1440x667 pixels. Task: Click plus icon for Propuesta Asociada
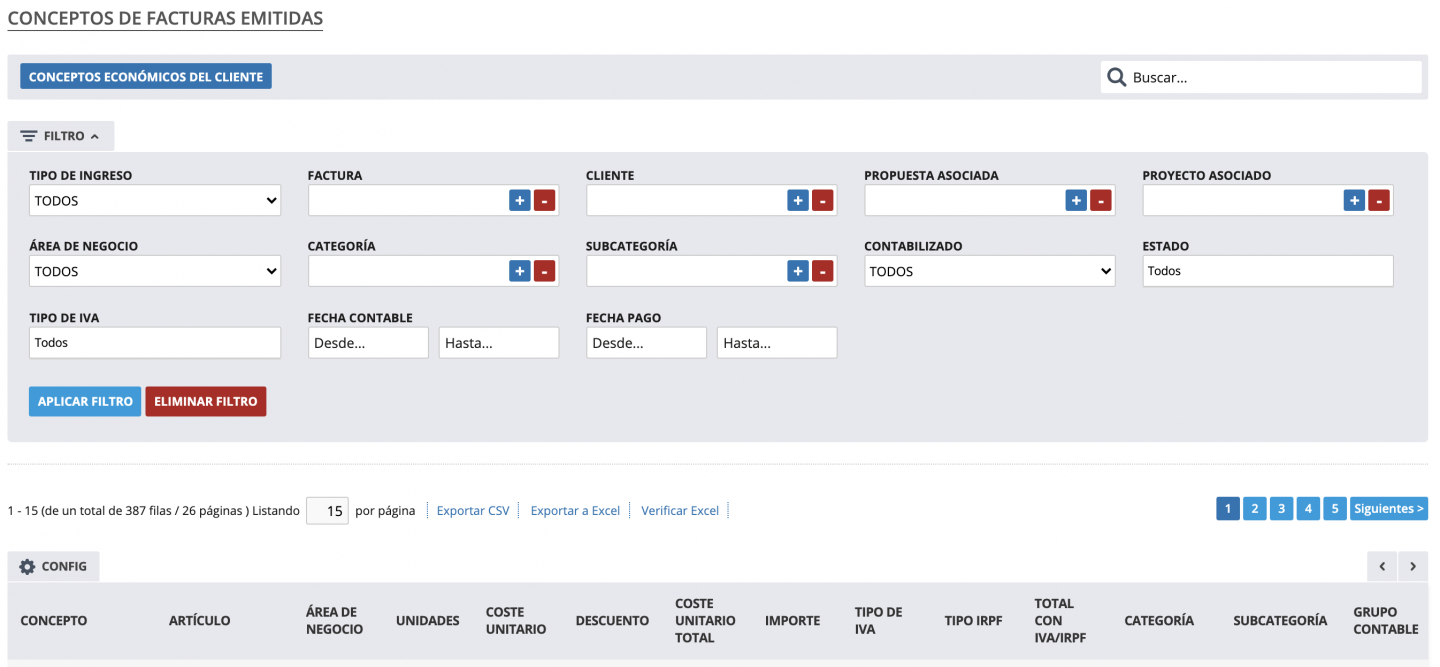coord(1075,201)
